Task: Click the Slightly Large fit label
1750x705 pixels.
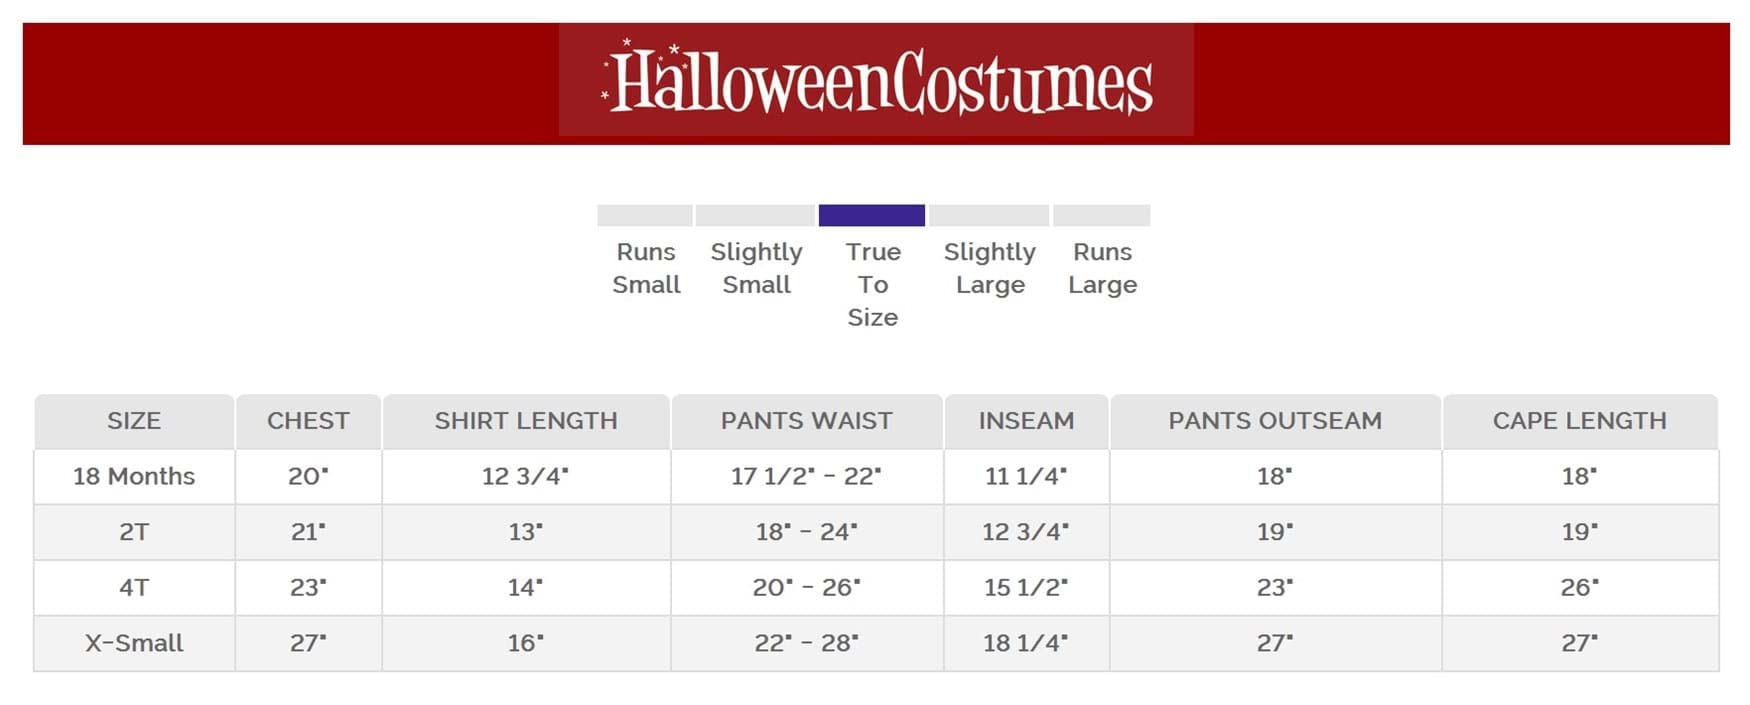Action: point(989,268)
